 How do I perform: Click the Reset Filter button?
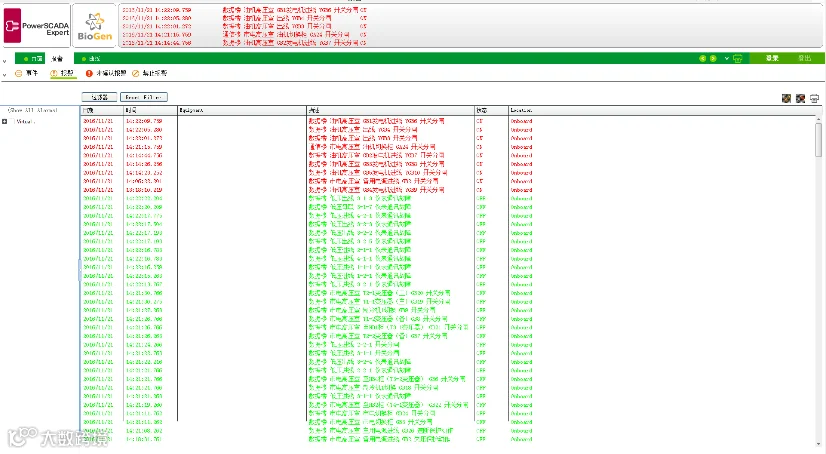144,97
